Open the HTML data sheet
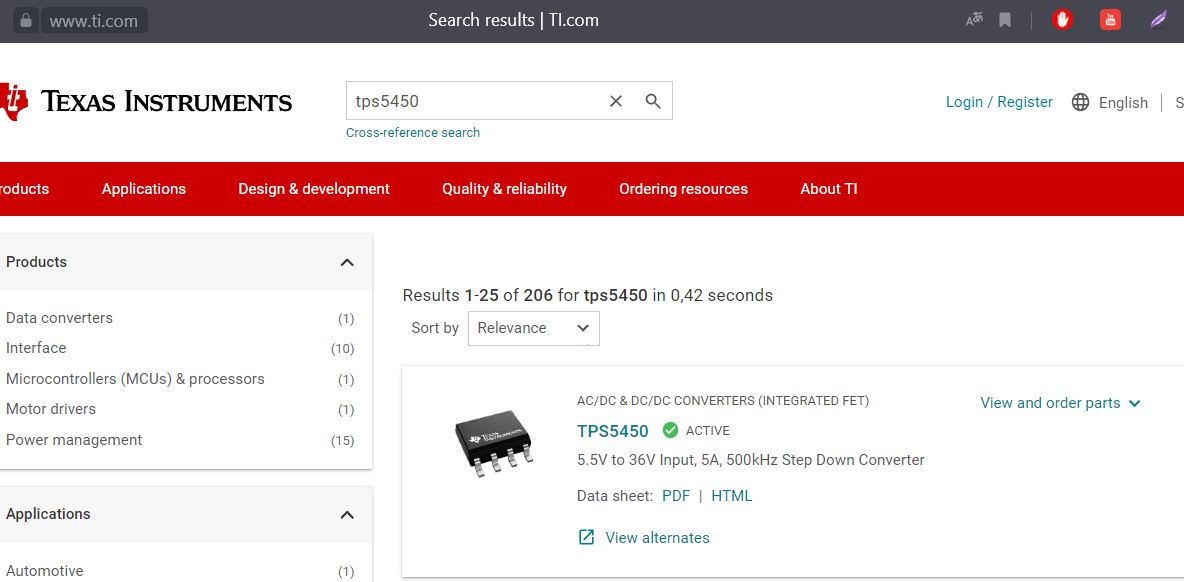Viewport: 1184px width, 582px height. point(732,496)
